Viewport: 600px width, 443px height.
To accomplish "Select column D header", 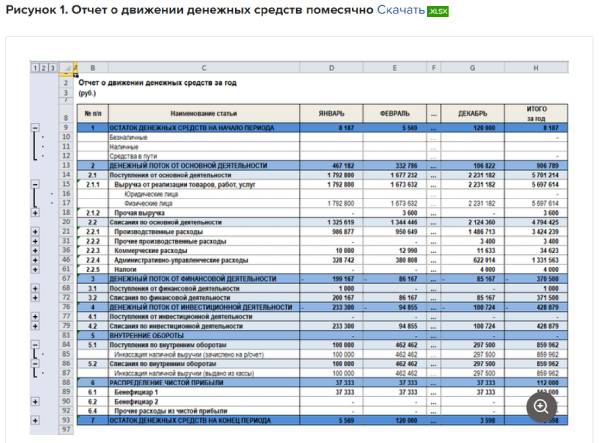I will (x=330, y=68).
